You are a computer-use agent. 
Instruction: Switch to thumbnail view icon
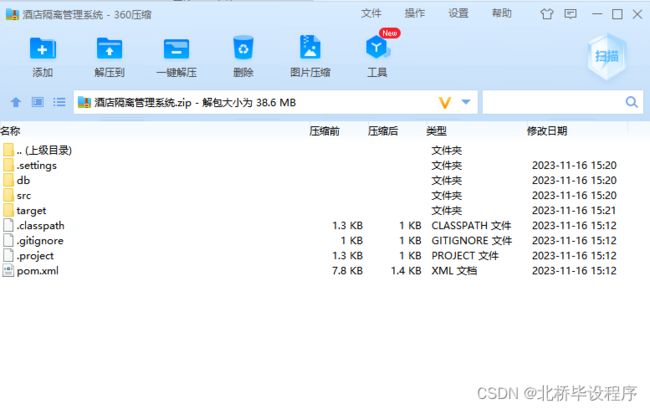(38, 102)
